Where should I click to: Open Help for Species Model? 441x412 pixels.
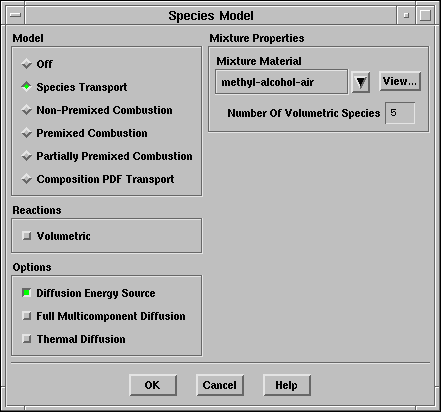coord(287,385)
